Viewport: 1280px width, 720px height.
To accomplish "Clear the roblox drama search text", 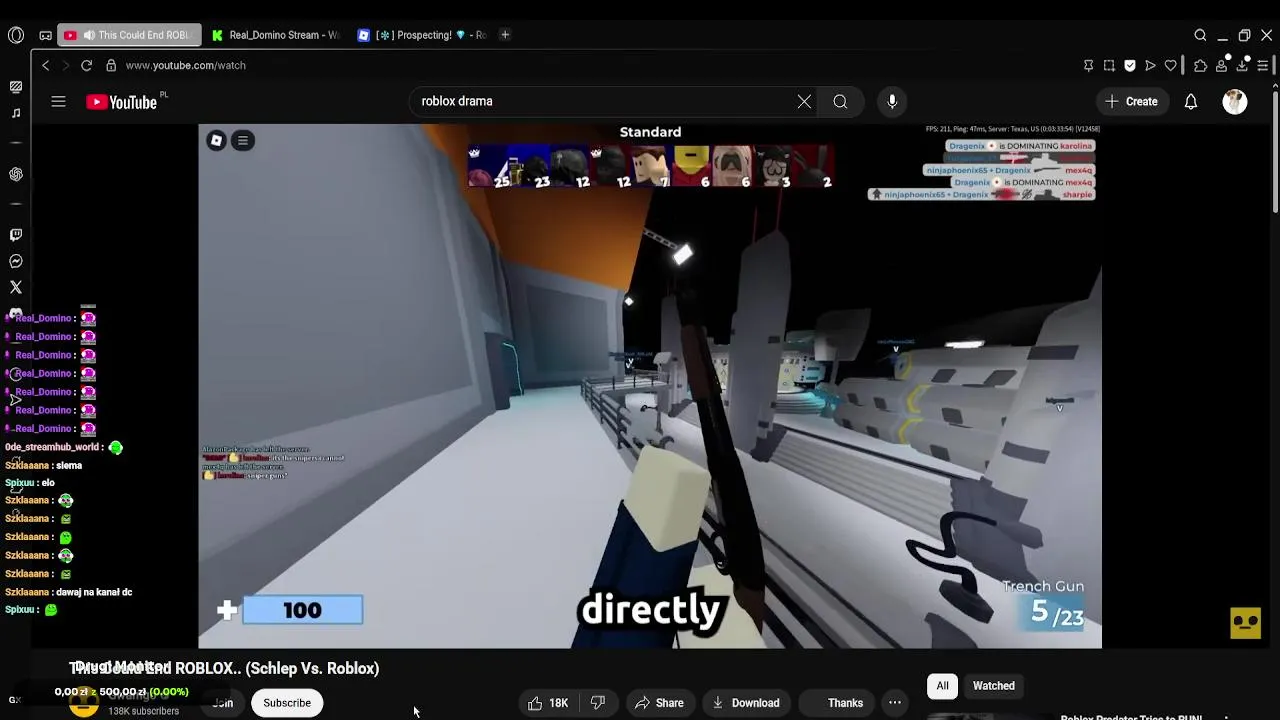I will click(x=804, y=101).
